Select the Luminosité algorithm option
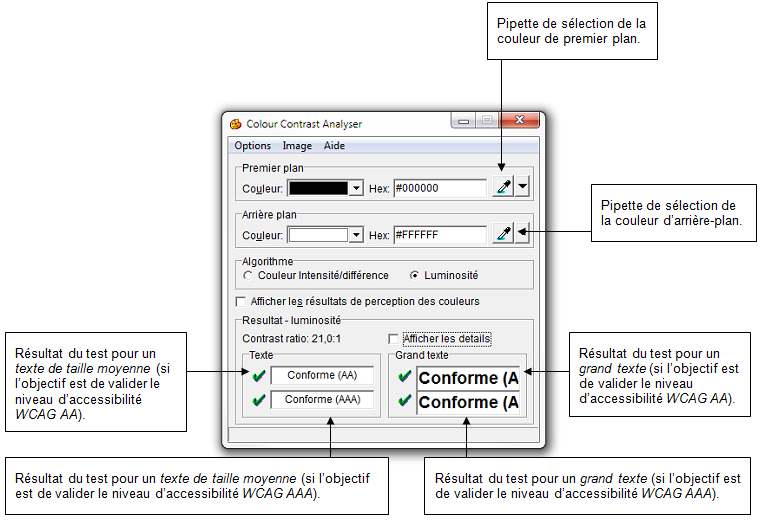 [x=415, y=275]
